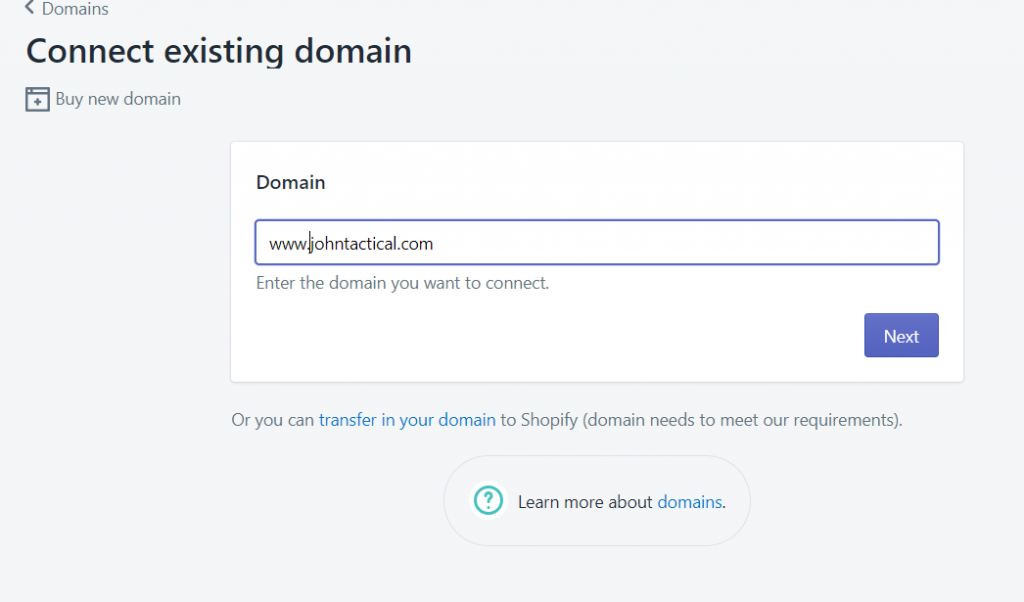This screenshot has width=1024, height=602.
Task: Click the Next button
Action: pos(901,335)
